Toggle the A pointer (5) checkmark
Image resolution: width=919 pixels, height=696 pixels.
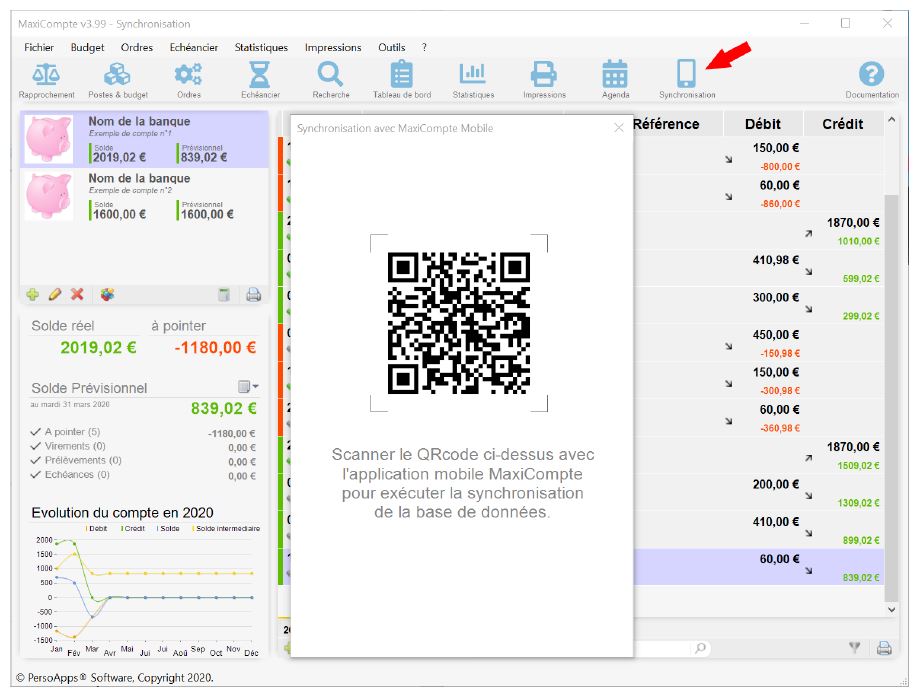point(36,432)
